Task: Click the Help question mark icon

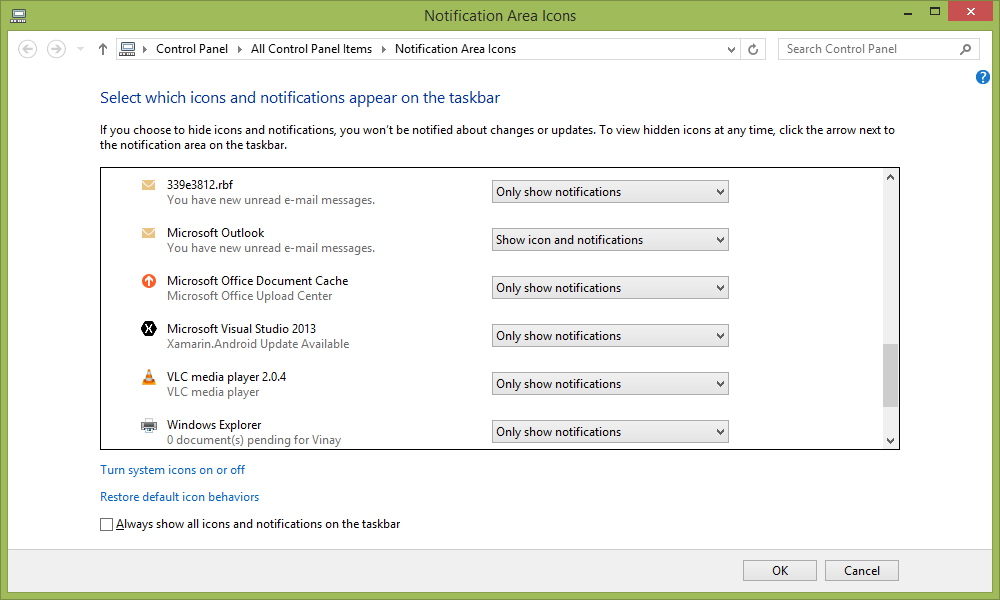Action: click(x=982, y=77)
